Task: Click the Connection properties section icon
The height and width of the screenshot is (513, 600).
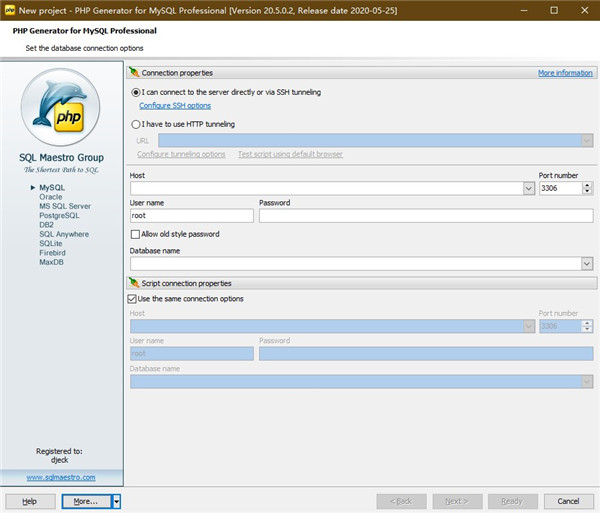Action: click(134, 73)
